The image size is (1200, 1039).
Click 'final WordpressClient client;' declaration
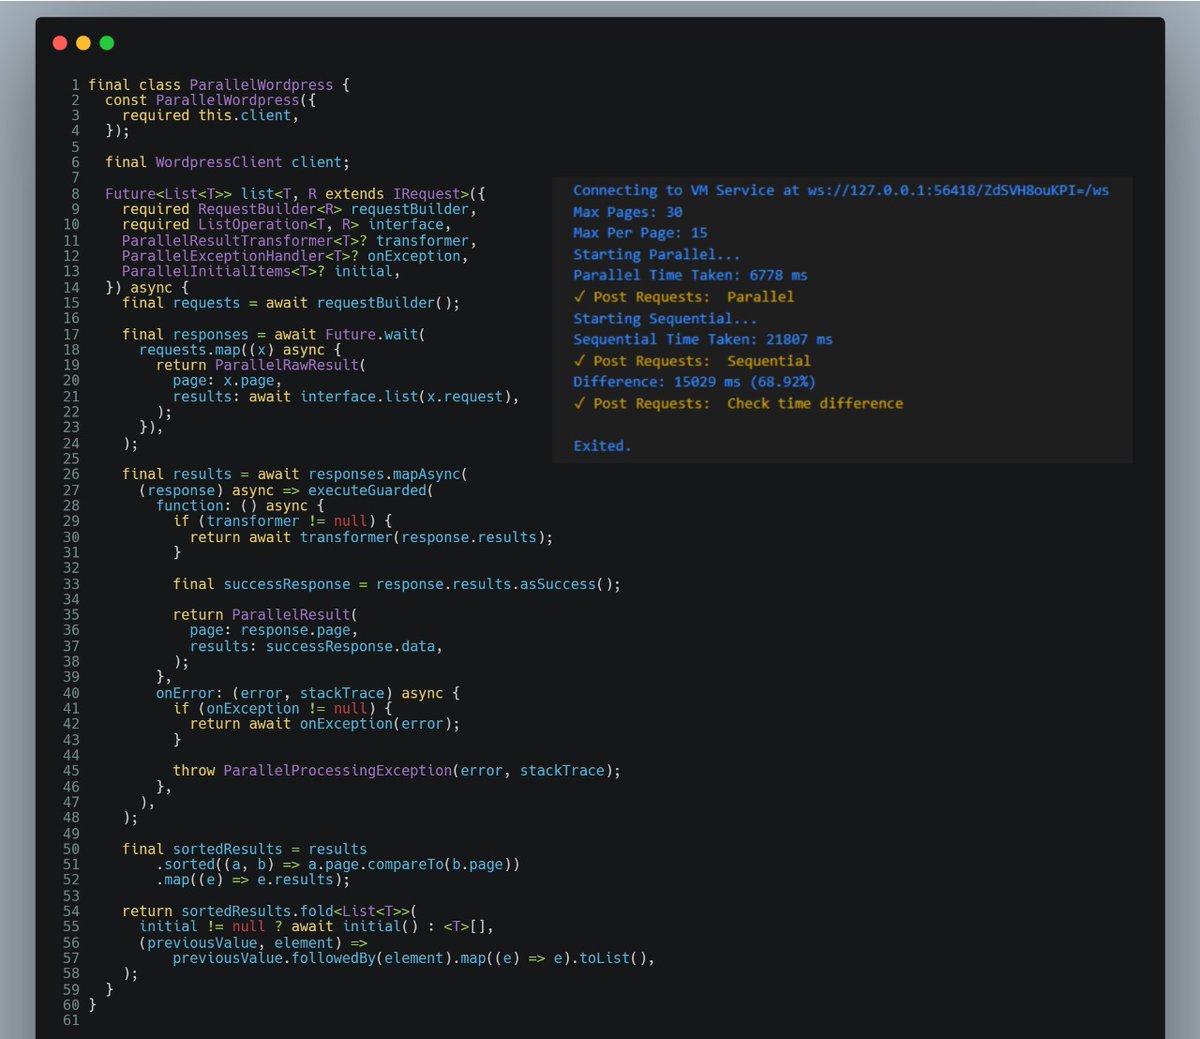[x=227, y=162]
